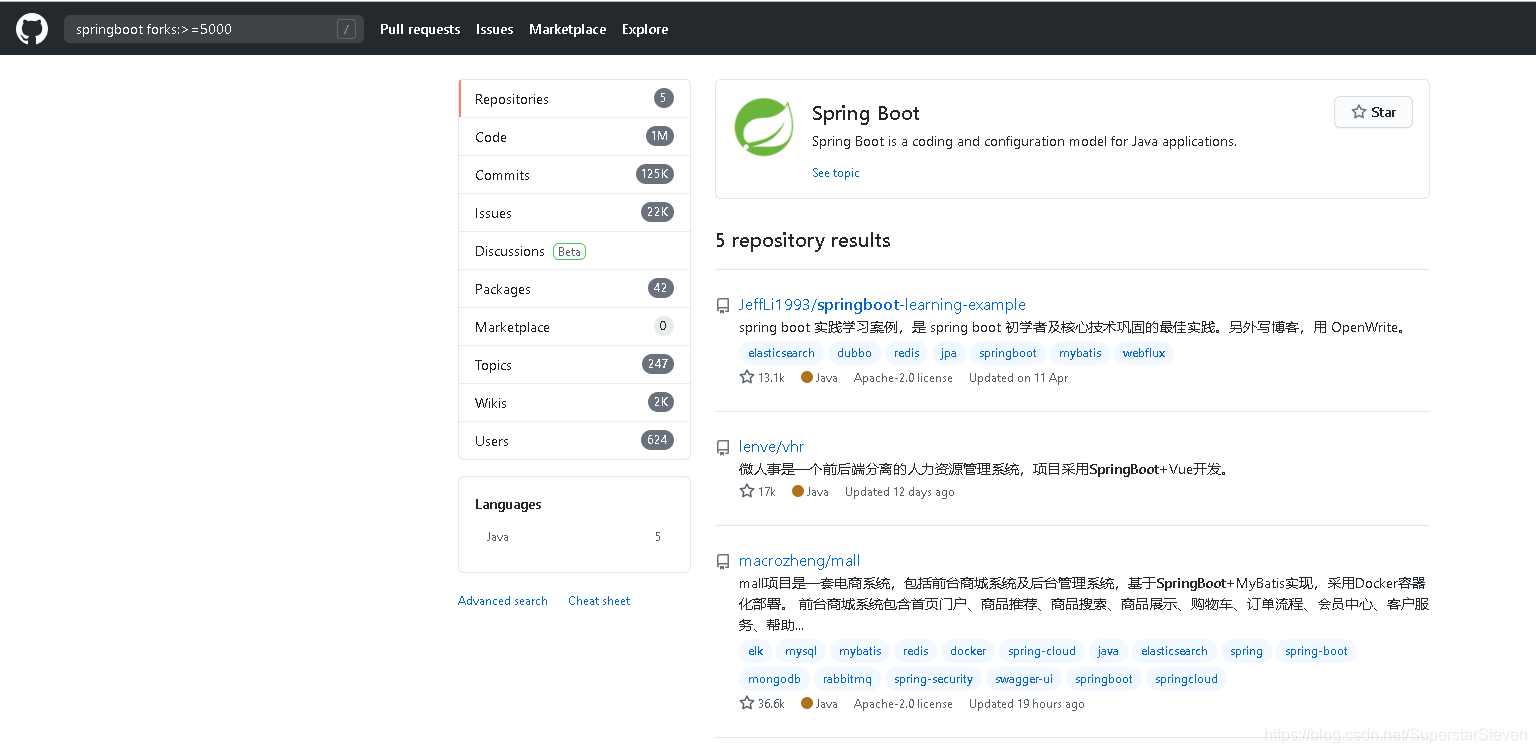Click 'Updated on 11 Apr' text
1536x753 pixels.
coord(1018,378)
